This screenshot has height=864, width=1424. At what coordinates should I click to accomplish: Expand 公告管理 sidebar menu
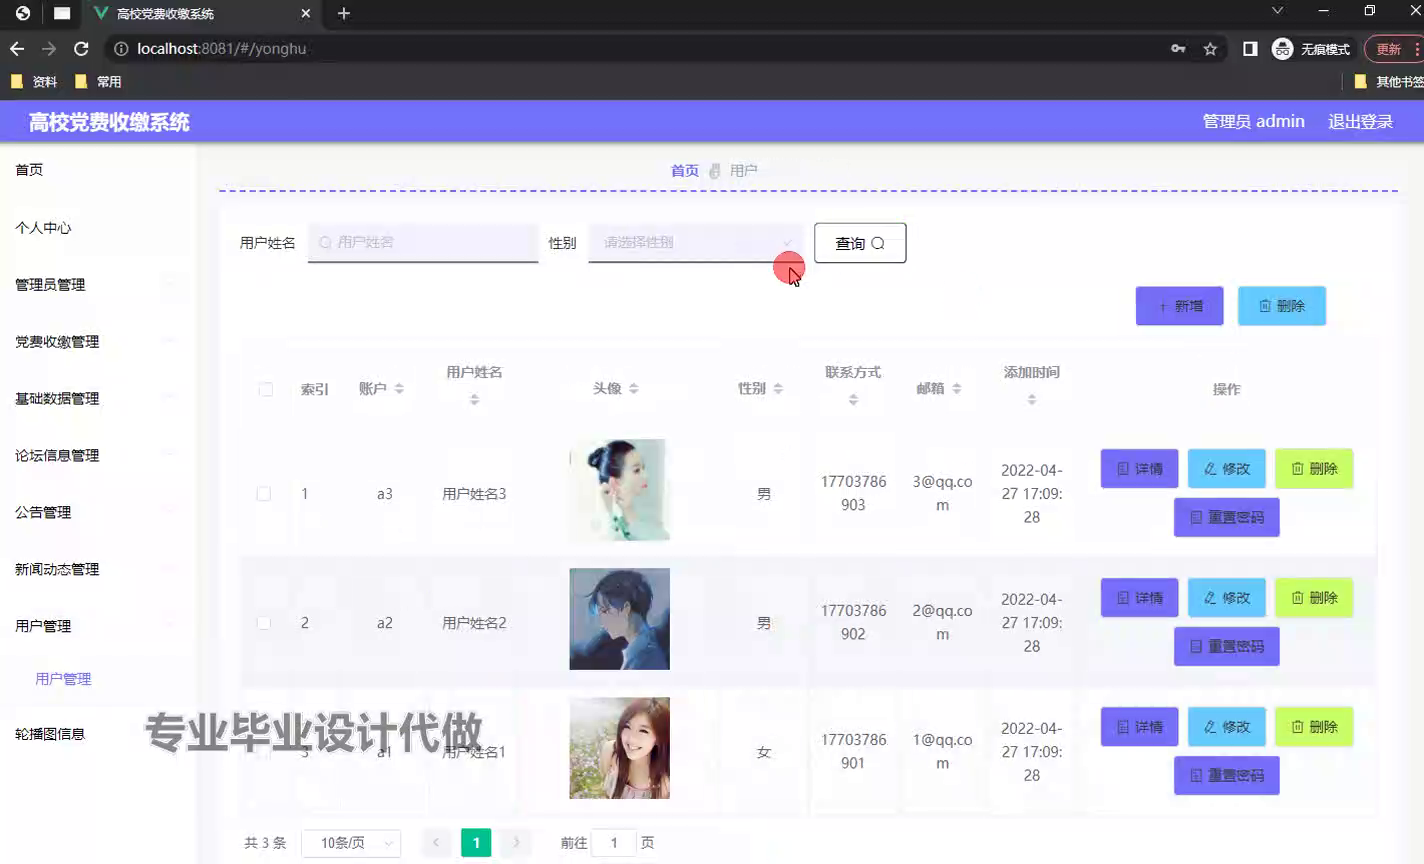(x=97, y=513)
